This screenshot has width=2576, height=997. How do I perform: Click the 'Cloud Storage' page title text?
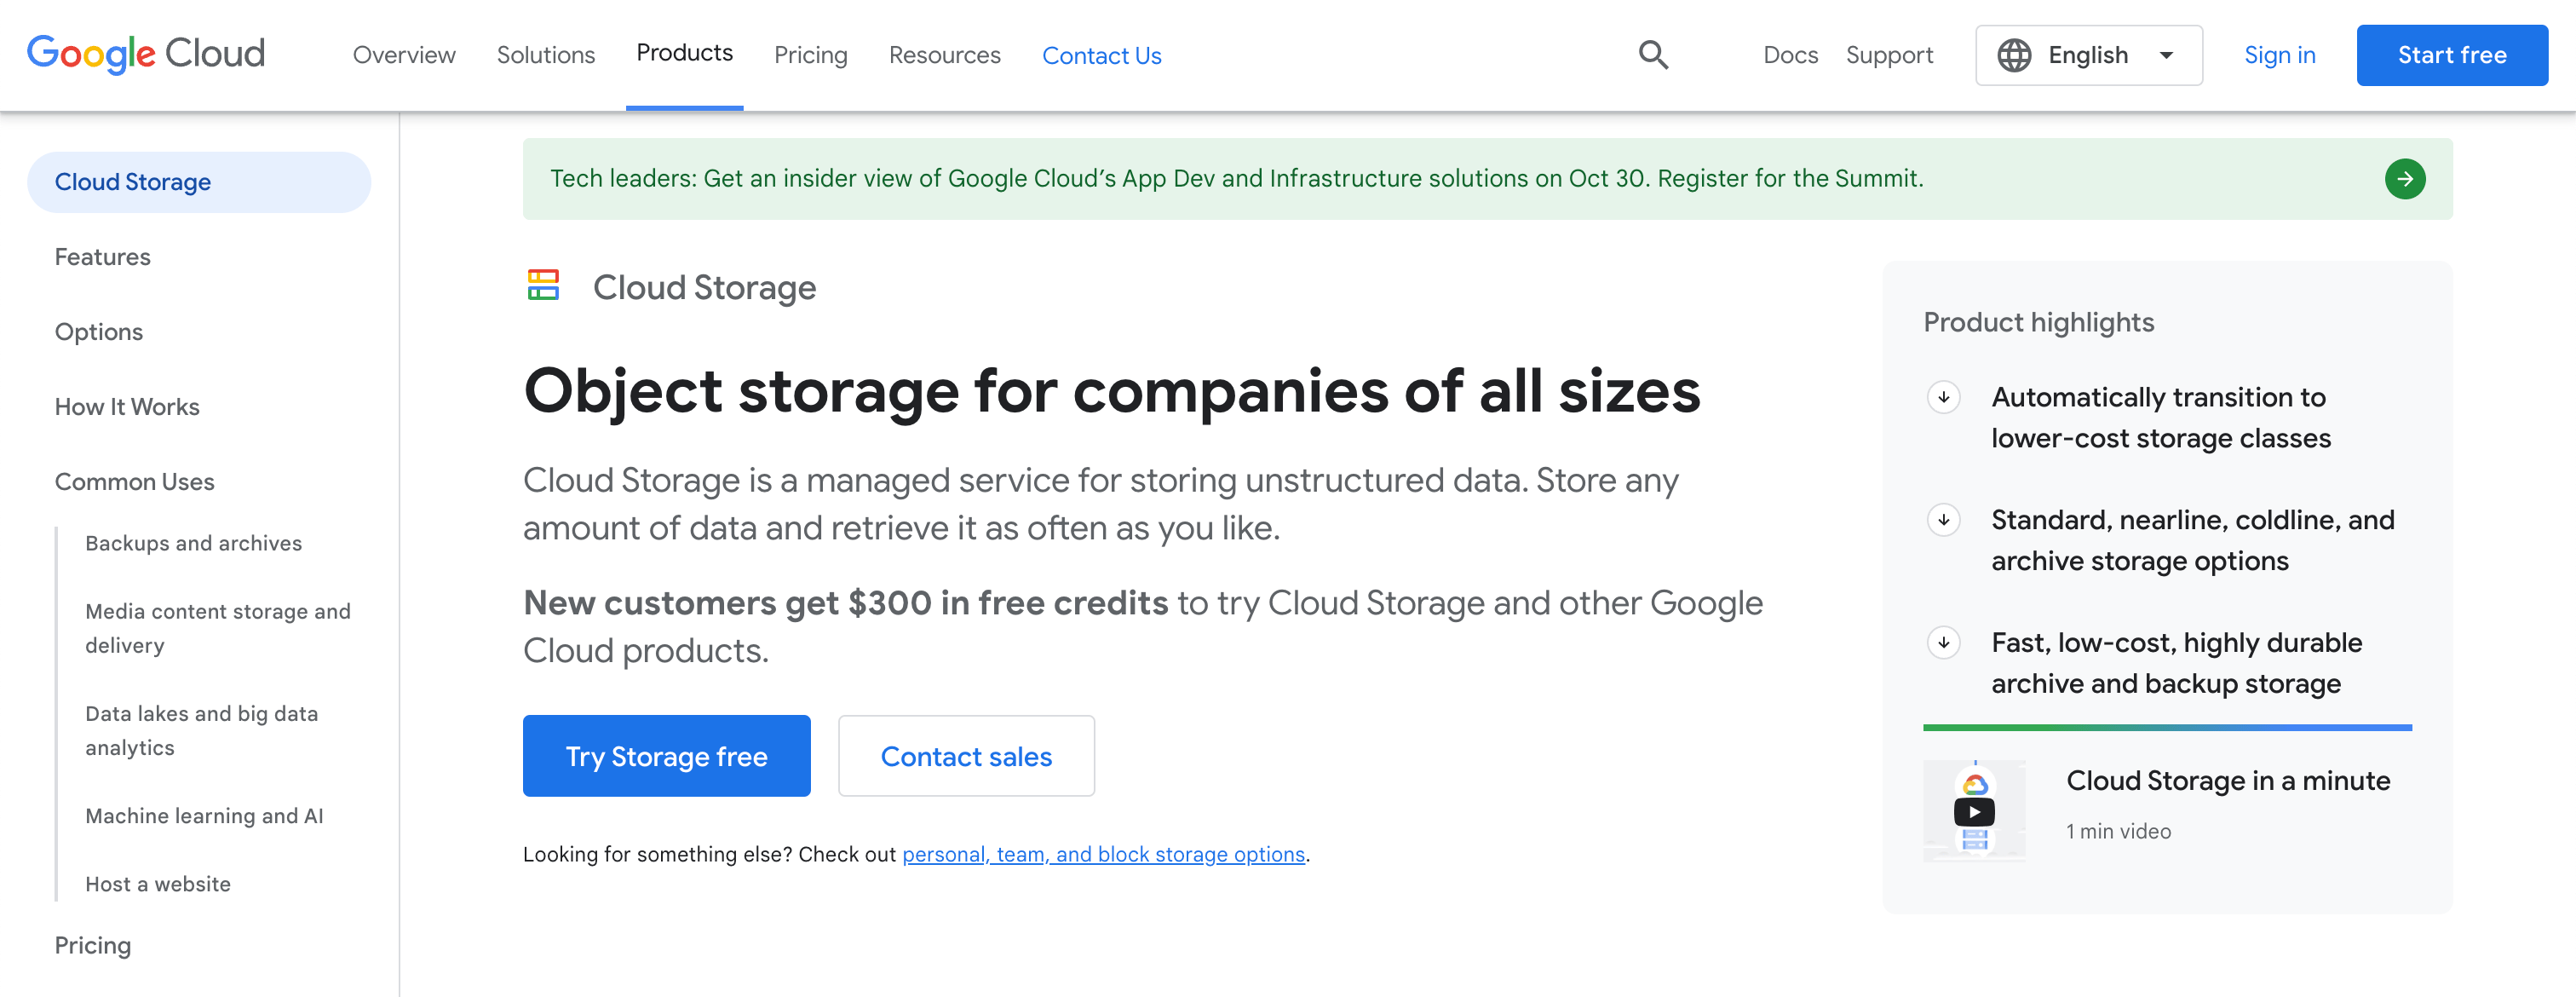704,288
